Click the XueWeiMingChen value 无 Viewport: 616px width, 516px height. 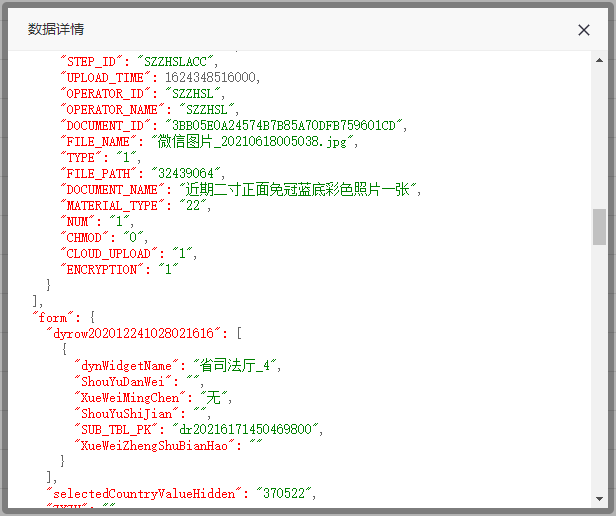tap(211, 397)
